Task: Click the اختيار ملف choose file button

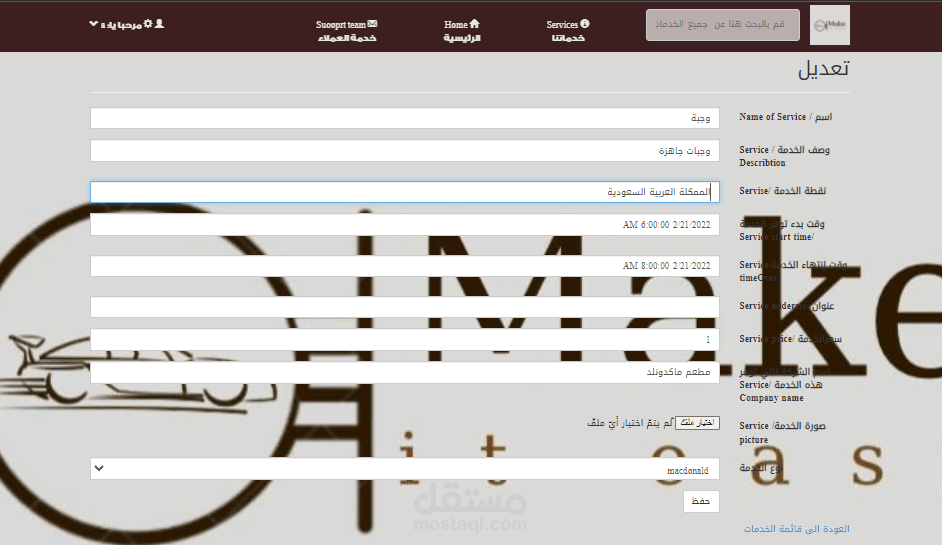Action: click(x=697, y=422)
